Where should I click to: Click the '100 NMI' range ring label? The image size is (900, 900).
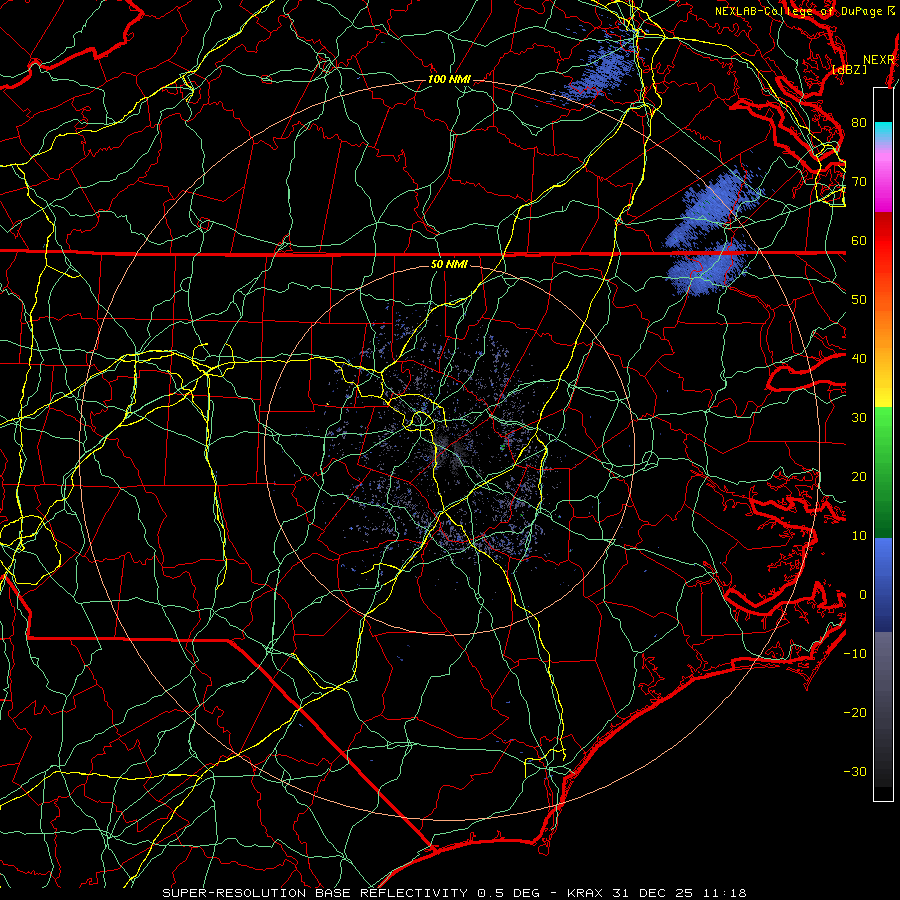(449, 79)
